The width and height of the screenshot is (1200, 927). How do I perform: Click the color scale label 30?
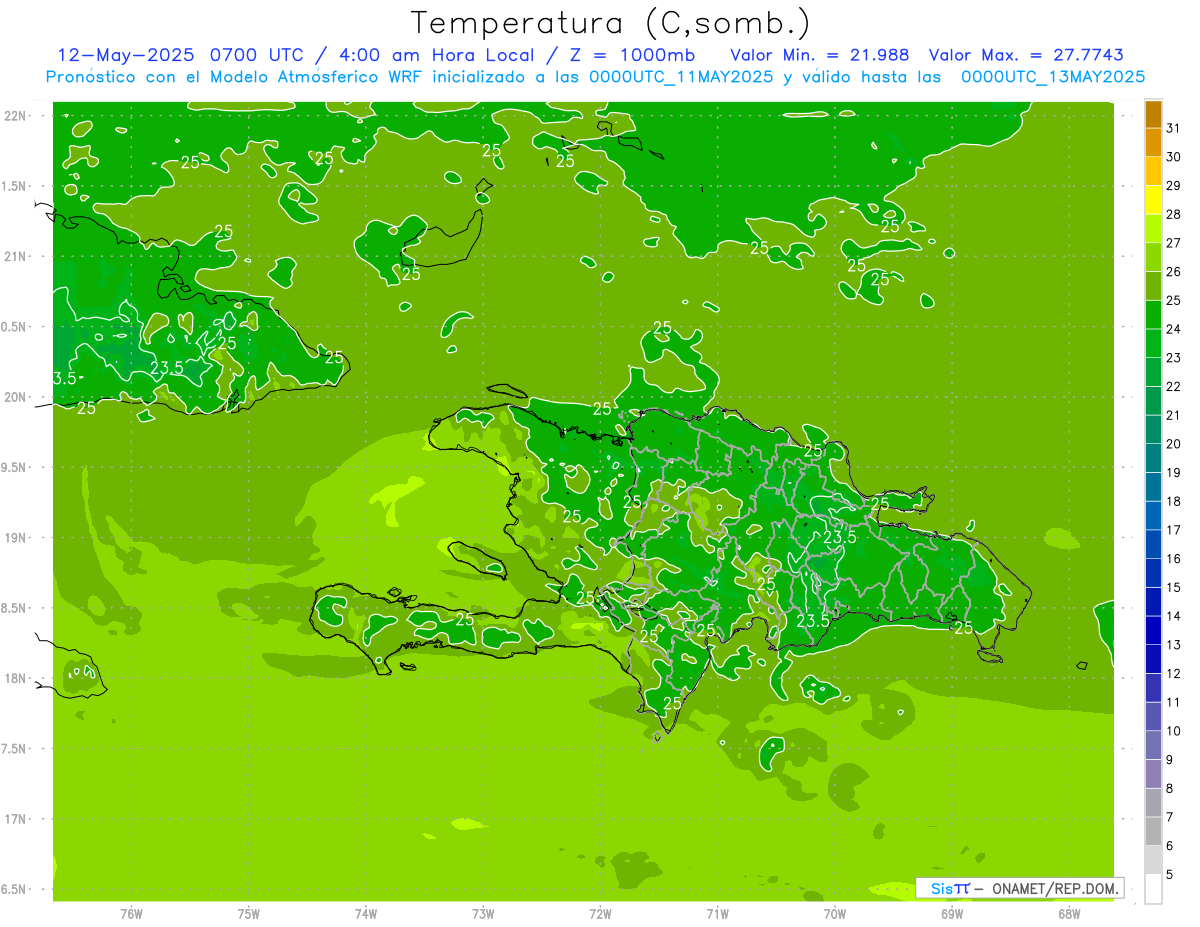(1174, 157)
